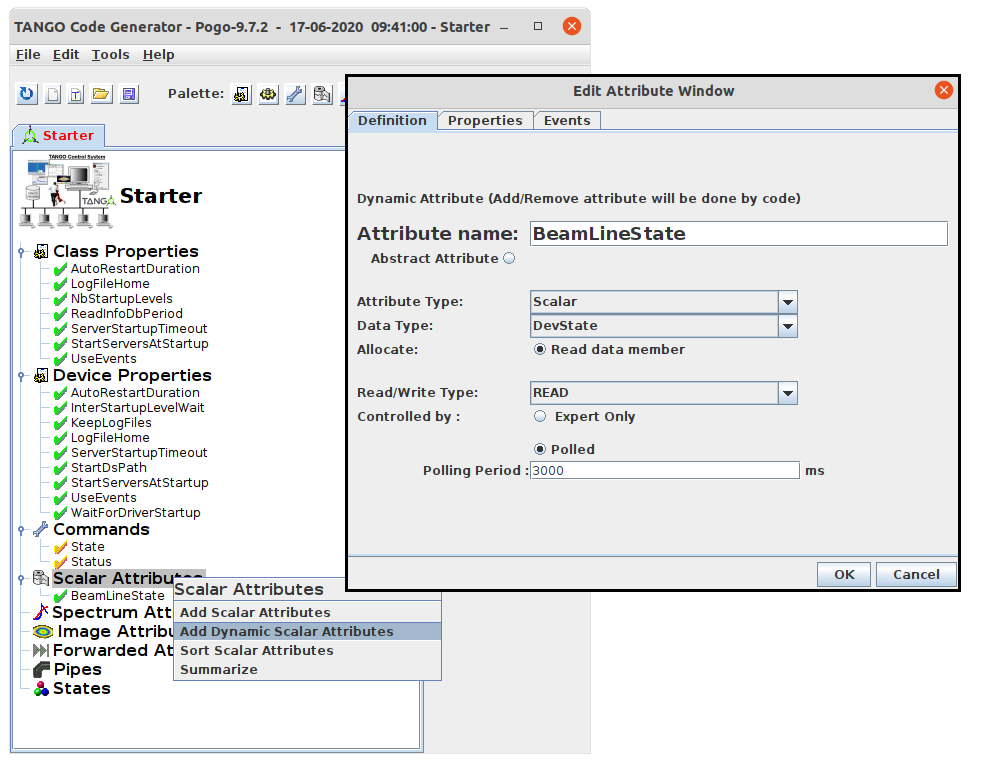This screenshot has width=1000, height=763.
Task: Toggle the Abstract Attribute radio button
Action: (509, 258)
